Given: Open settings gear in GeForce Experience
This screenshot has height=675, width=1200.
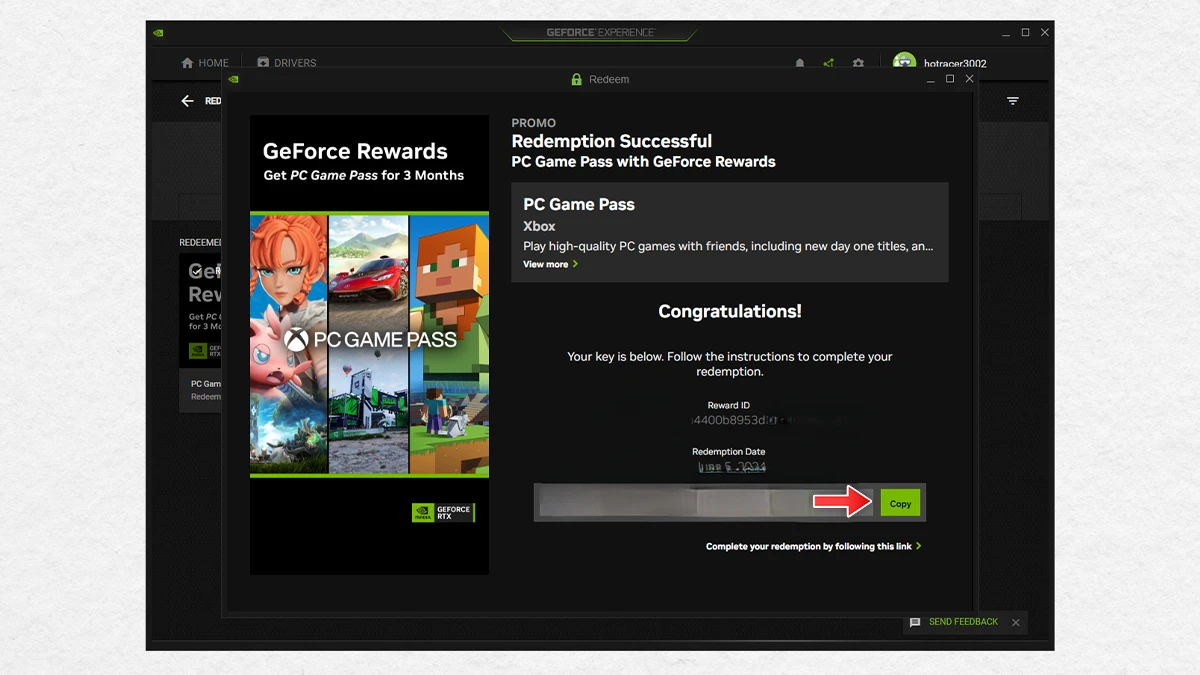Looking at the screenshot, I should pyautogui.click(x=858, y=63).
